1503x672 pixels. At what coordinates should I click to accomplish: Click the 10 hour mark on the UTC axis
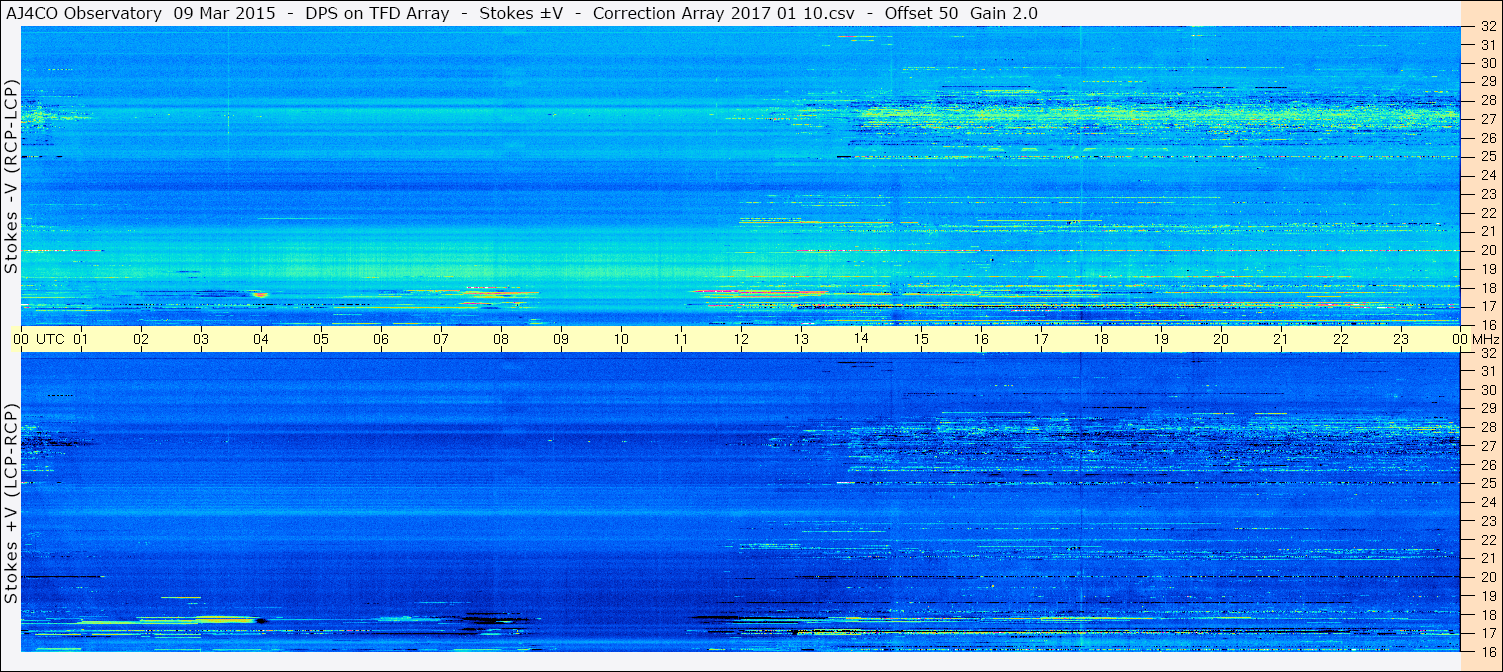click(621, 339)
